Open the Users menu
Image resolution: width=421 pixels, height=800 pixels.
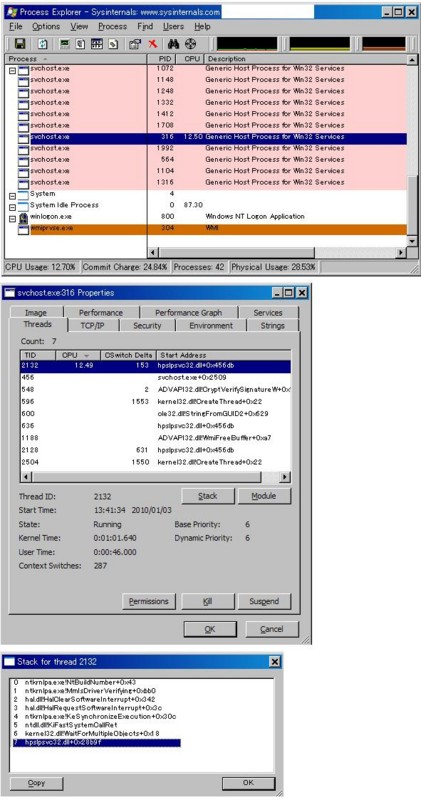click(x=174, y=27)
